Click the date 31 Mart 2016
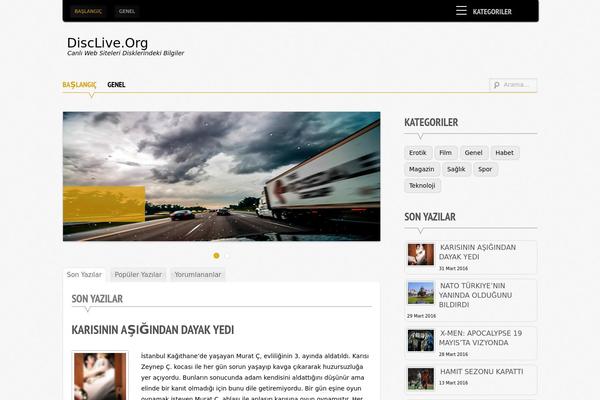The image size is (600, 400). pos(453,268)
